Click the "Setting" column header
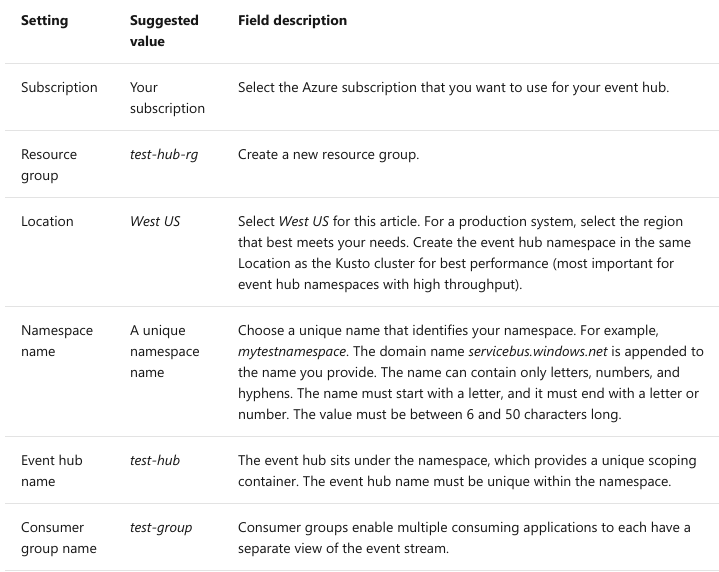719x572 pixels. (x=45, y=21)
